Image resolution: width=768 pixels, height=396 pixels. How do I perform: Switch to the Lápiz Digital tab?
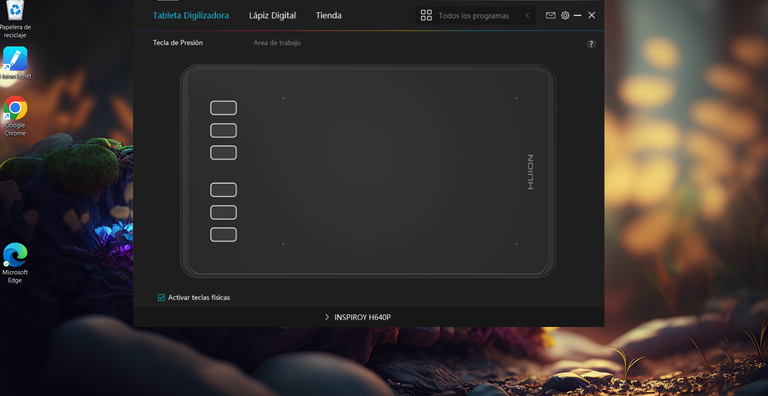[x=272, y=15]
